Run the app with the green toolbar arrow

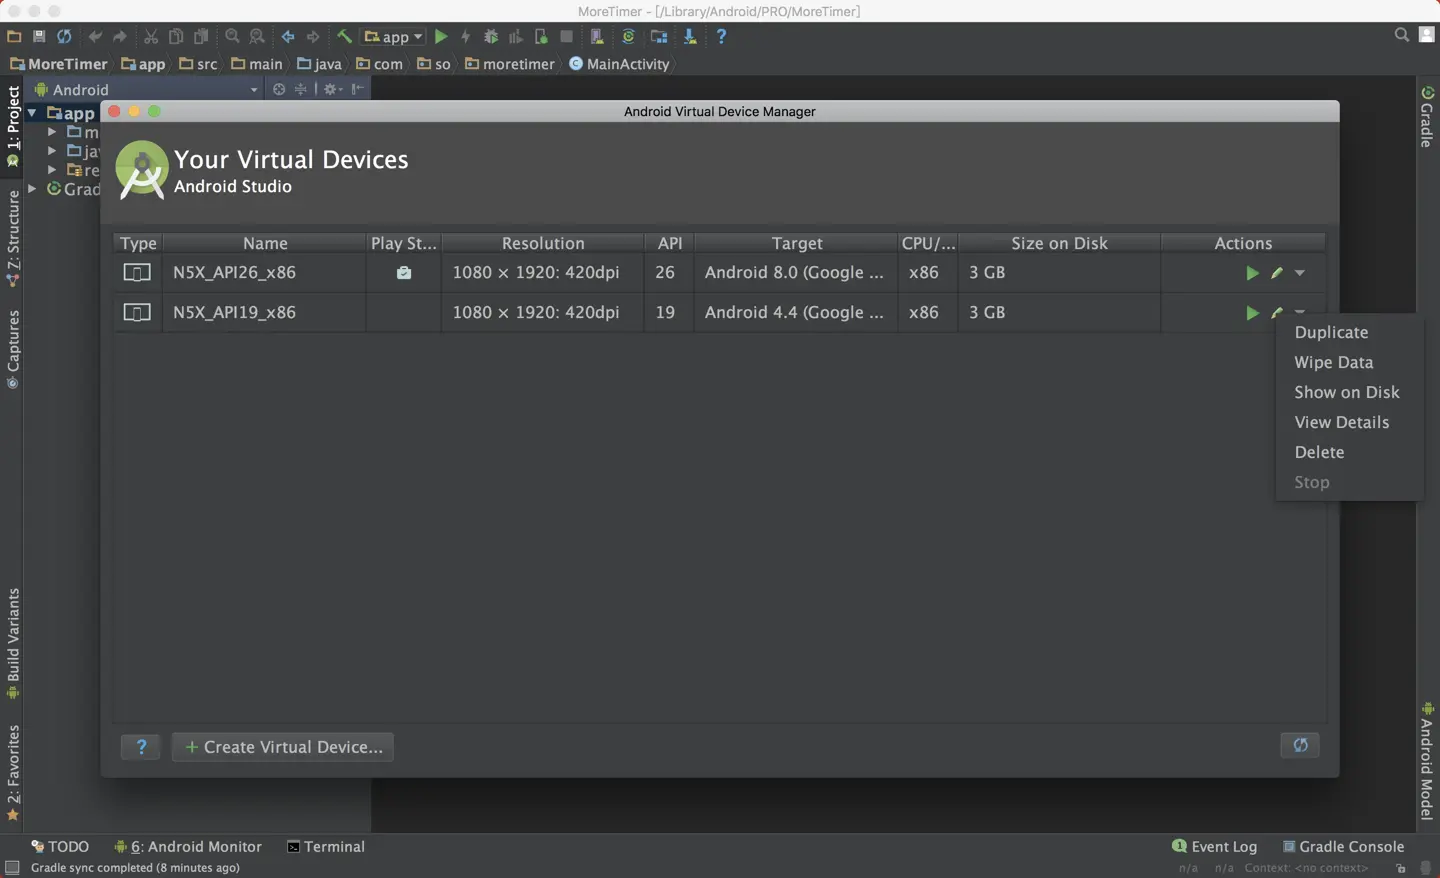pos(441,36)
